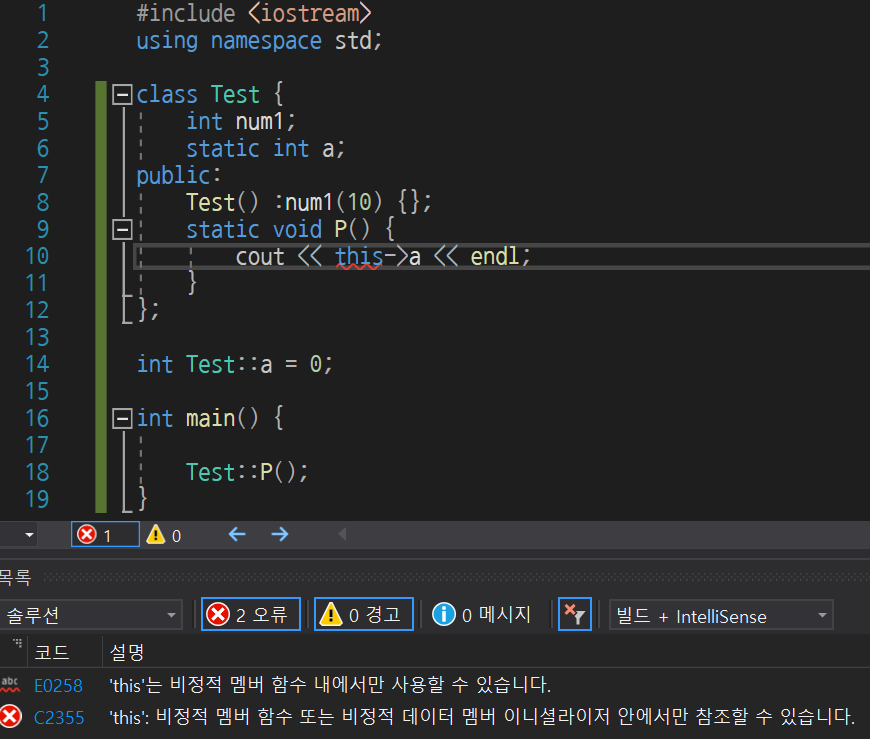Click 'int Test::a = 0;' on line 14
Viewport: 870px width, 739px height.
point(235,365)
